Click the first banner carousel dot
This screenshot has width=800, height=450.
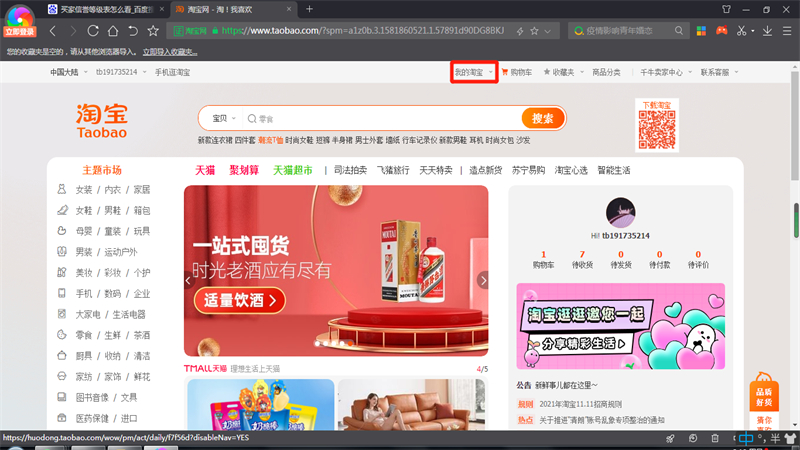pyautogui.click(x=317, y=343)
